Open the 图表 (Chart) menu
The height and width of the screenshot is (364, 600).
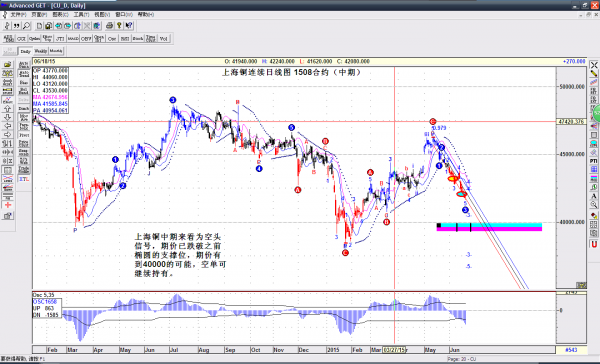coord(60,15)
